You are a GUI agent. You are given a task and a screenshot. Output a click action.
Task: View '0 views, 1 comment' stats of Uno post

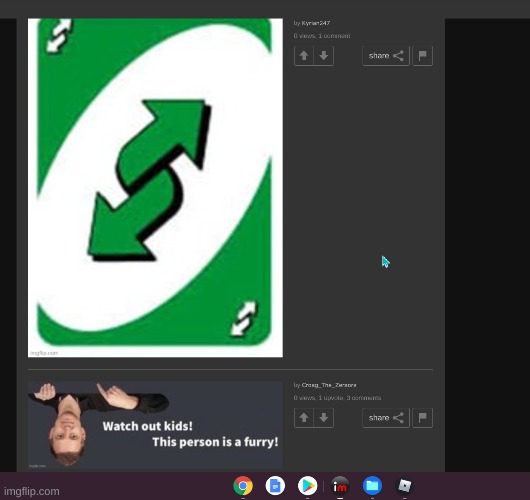click(322, 36)
